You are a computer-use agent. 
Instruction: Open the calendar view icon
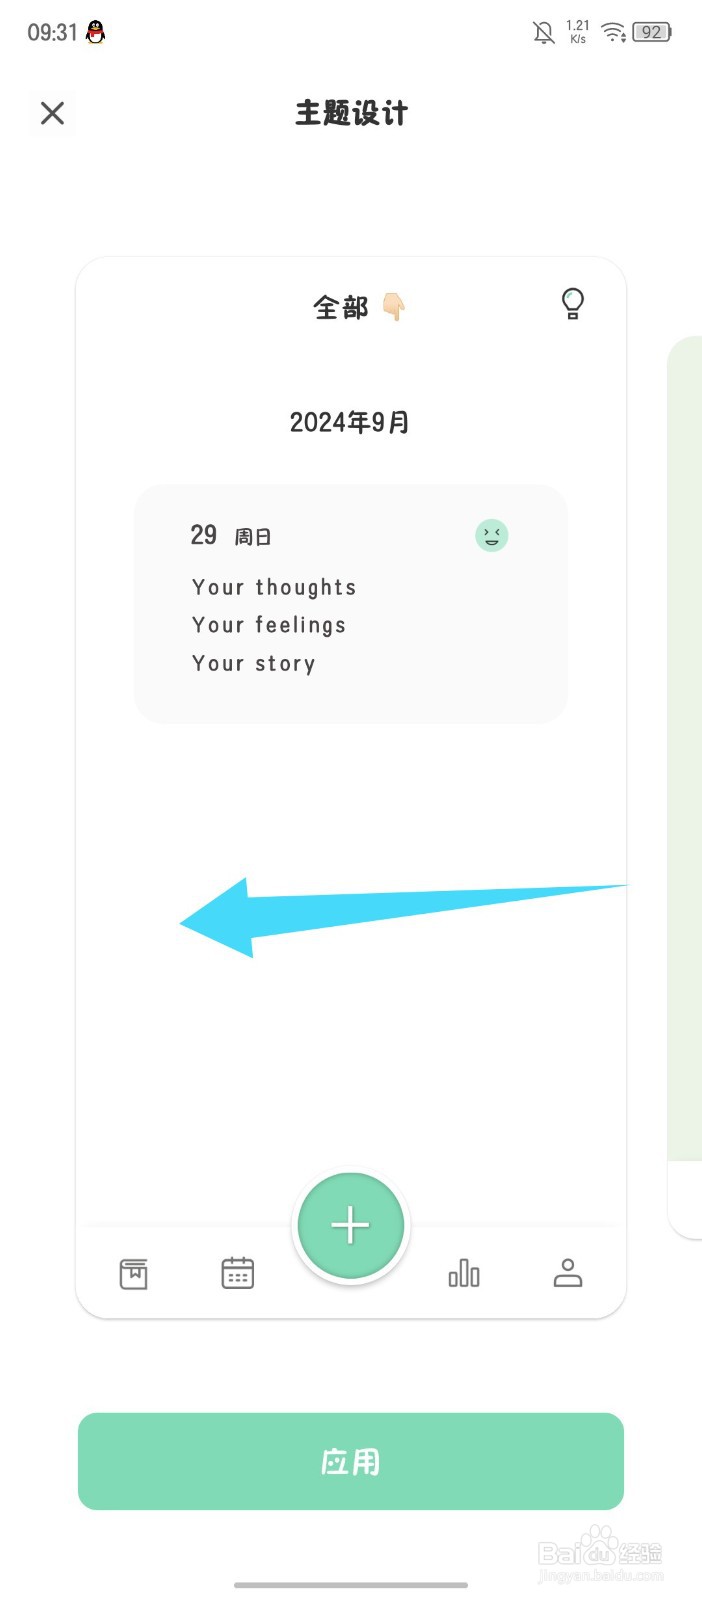point(237,1273)
